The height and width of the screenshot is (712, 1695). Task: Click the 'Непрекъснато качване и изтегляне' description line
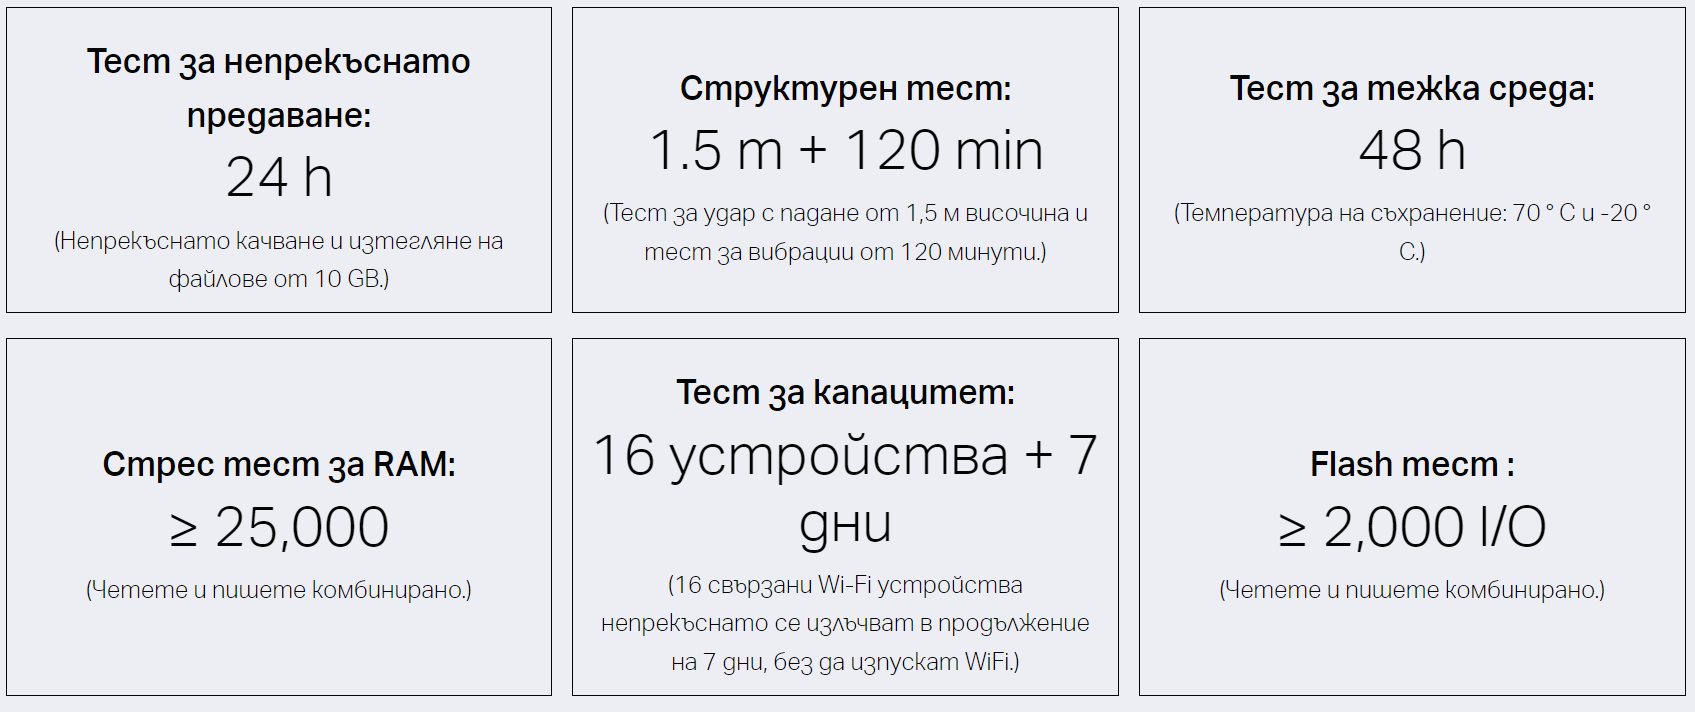pyautogui.click(x=279, y=241)
